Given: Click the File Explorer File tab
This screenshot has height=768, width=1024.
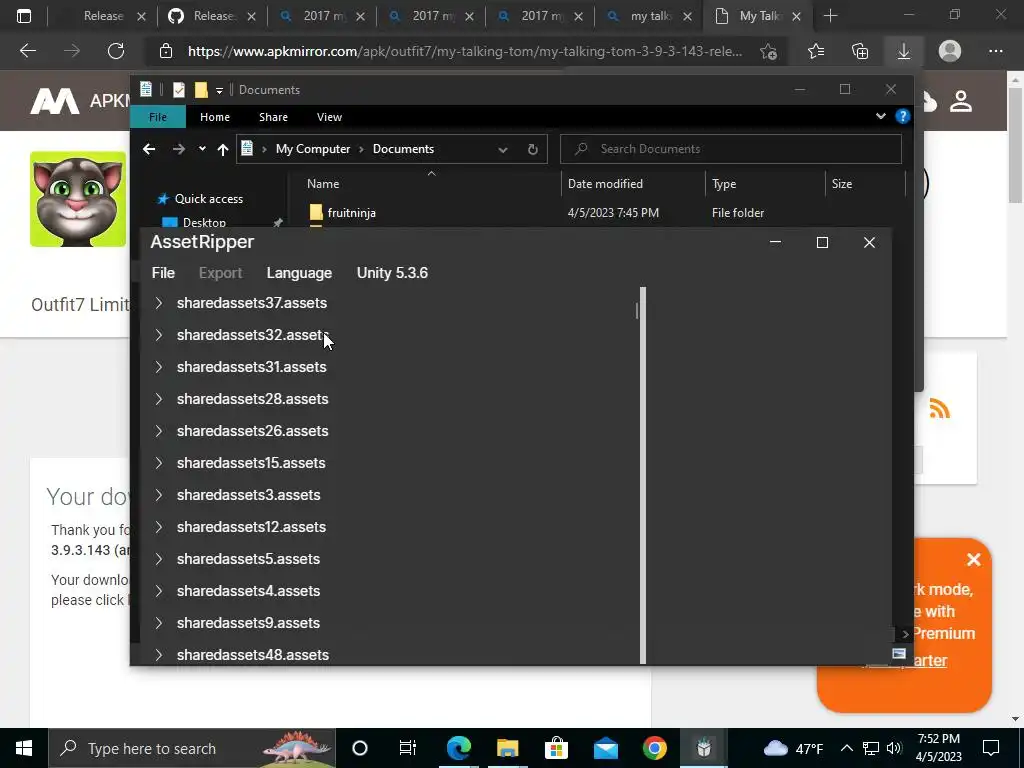Looking at the screenshot, I should pos(158,117).
